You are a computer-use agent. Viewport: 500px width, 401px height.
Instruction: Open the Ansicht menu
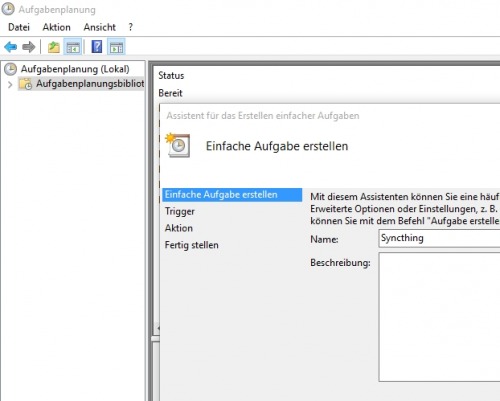(100, 27)
